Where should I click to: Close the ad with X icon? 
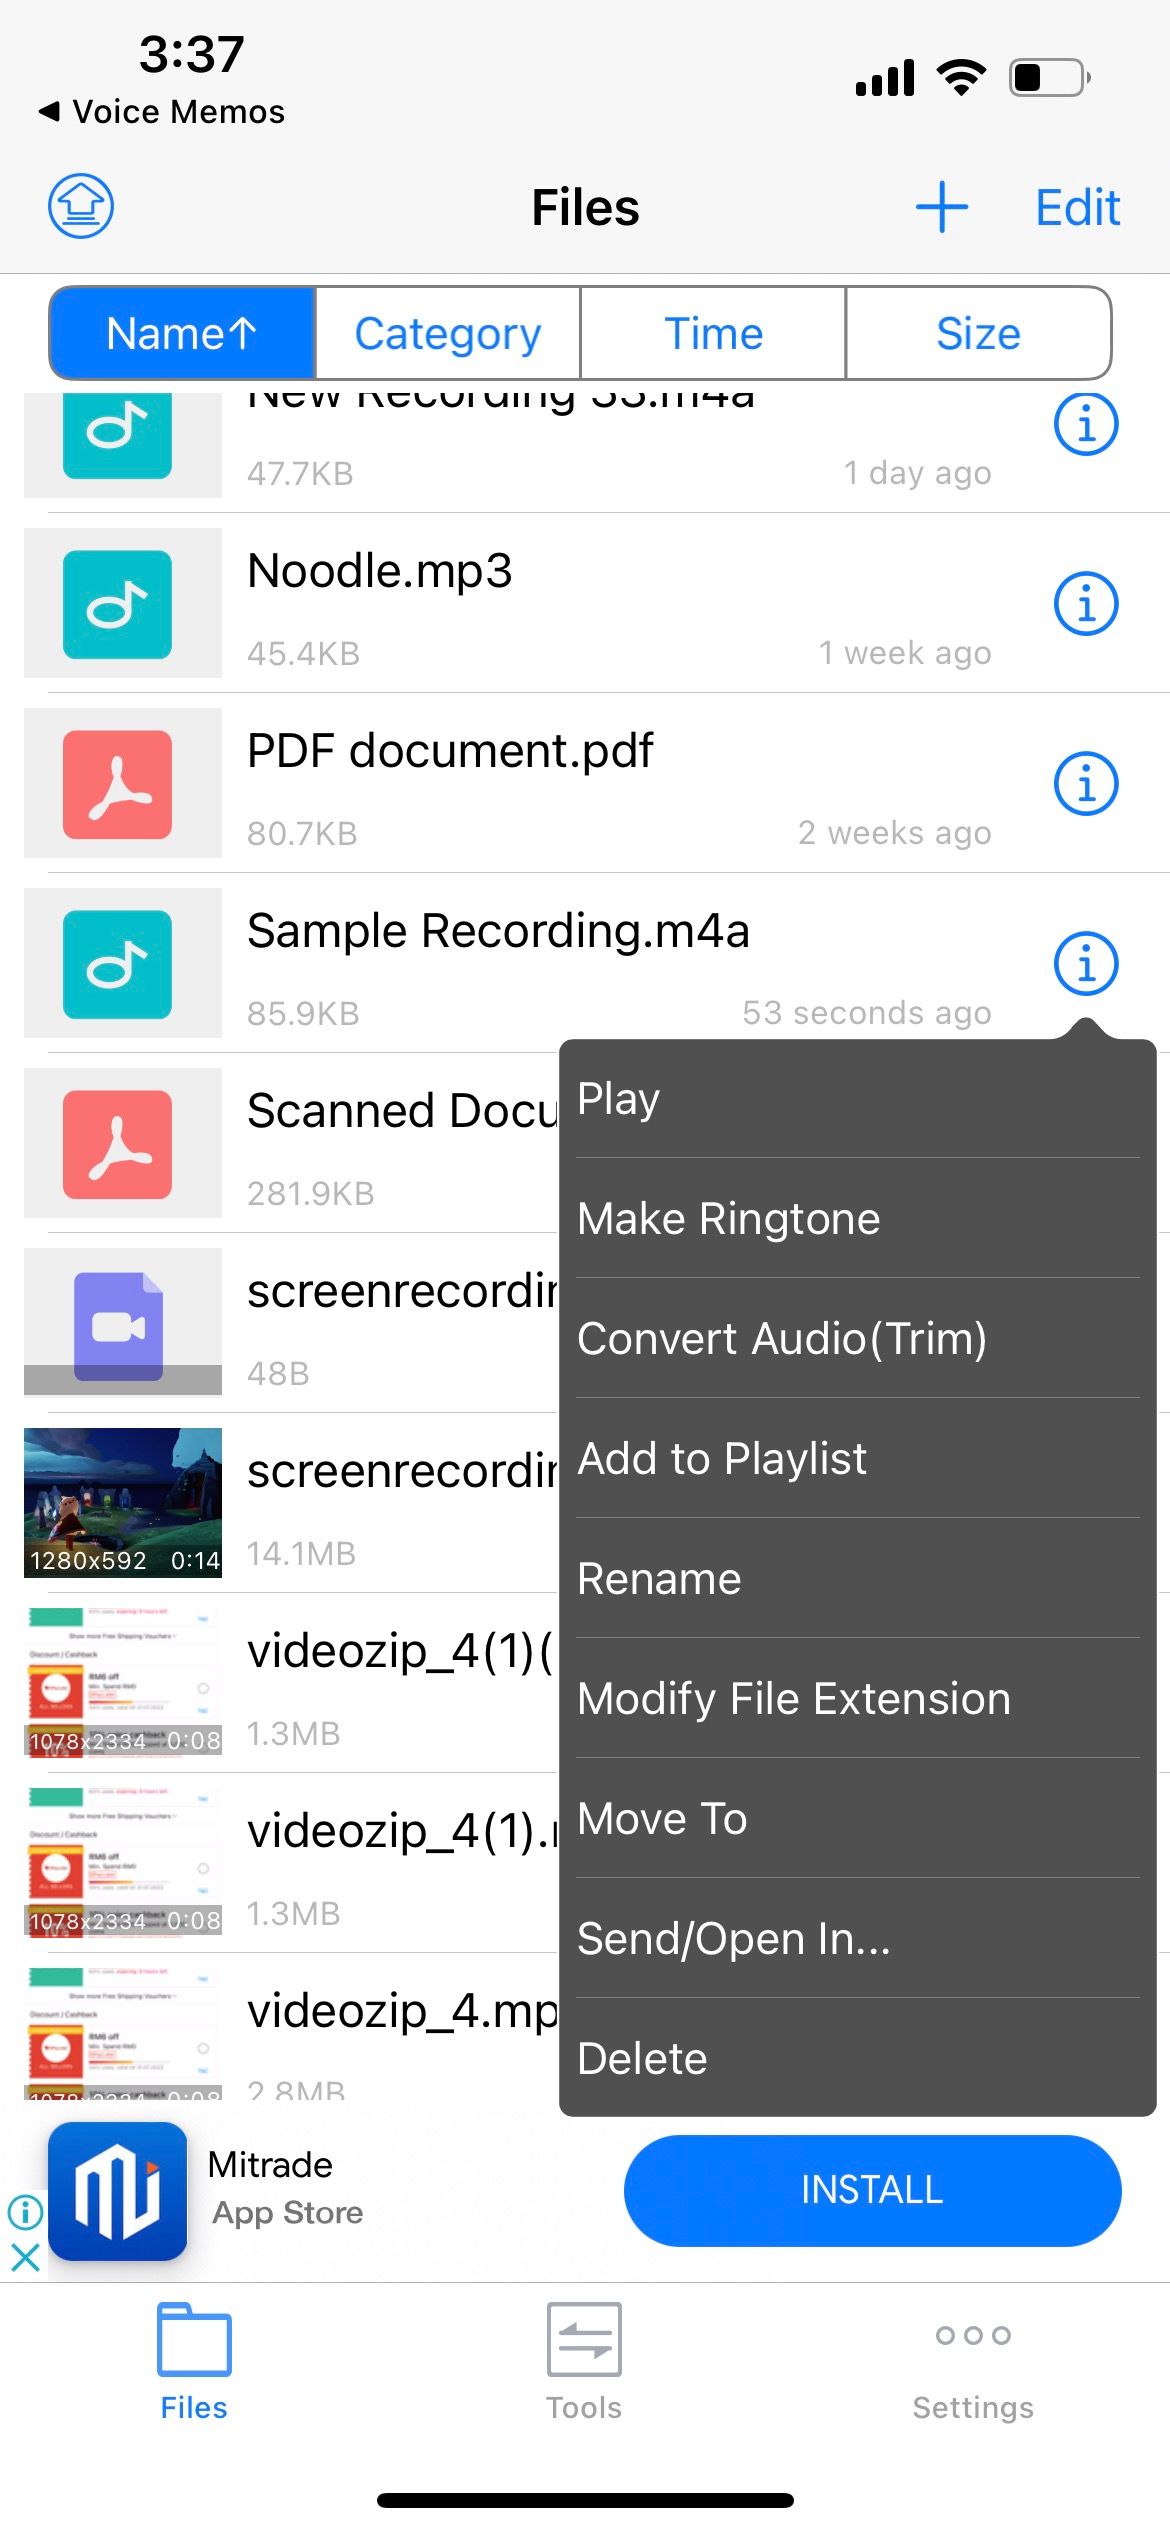tap(25, 2256)
